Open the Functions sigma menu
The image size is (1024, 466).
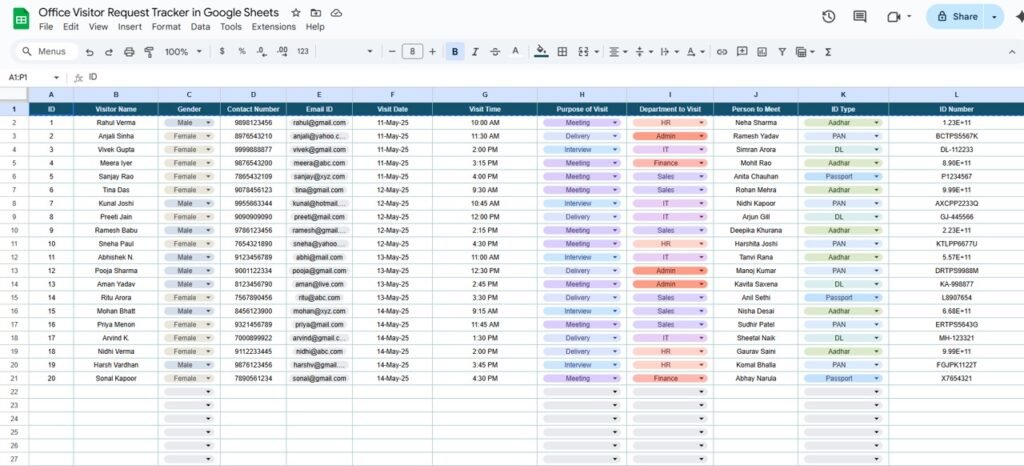click(828, 52)
